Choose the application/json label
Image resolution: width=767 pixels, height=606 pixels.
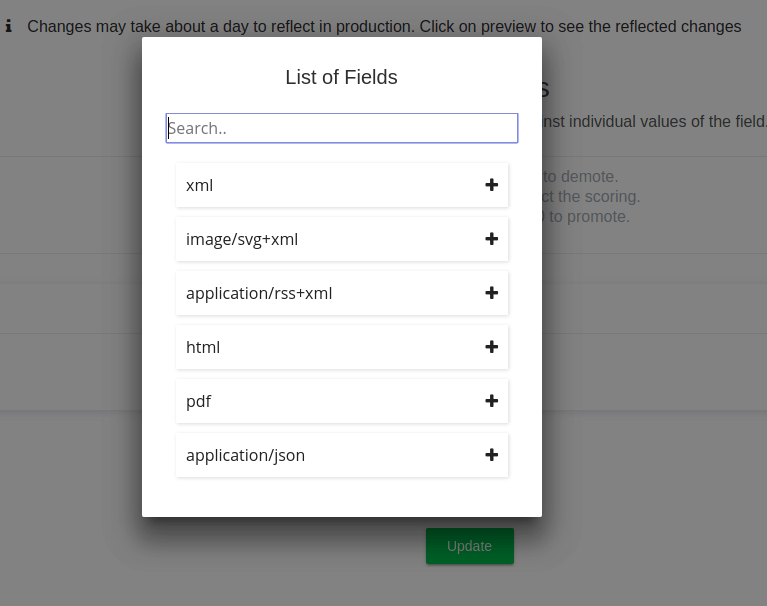245,455
